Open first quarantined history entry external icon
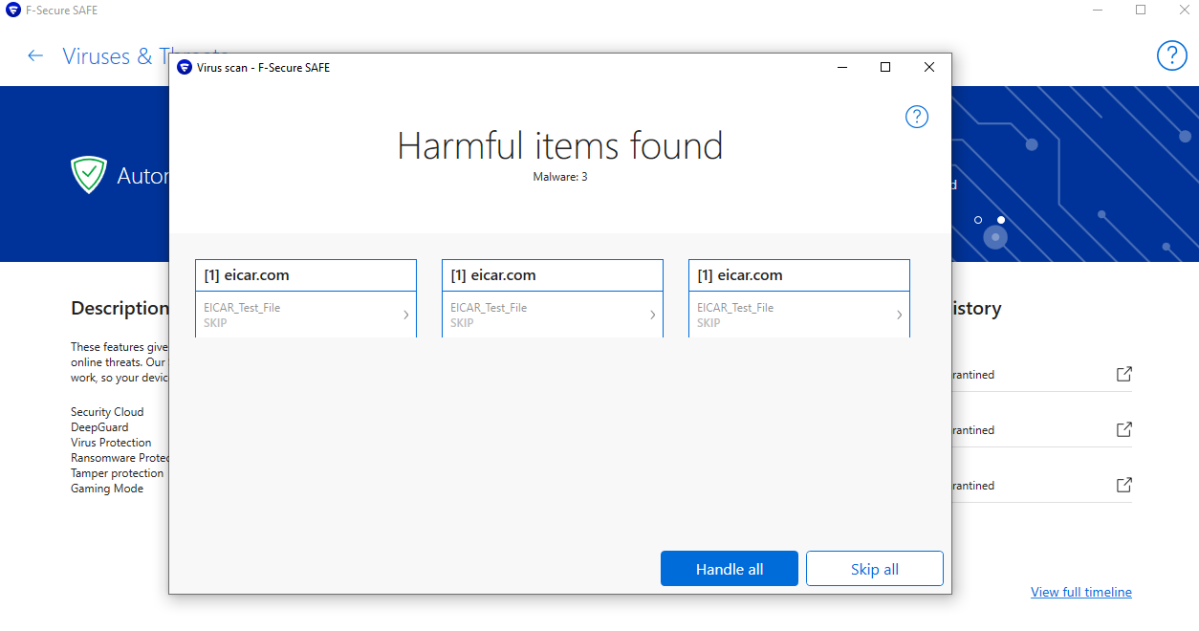 click(x=1123, y=374)
